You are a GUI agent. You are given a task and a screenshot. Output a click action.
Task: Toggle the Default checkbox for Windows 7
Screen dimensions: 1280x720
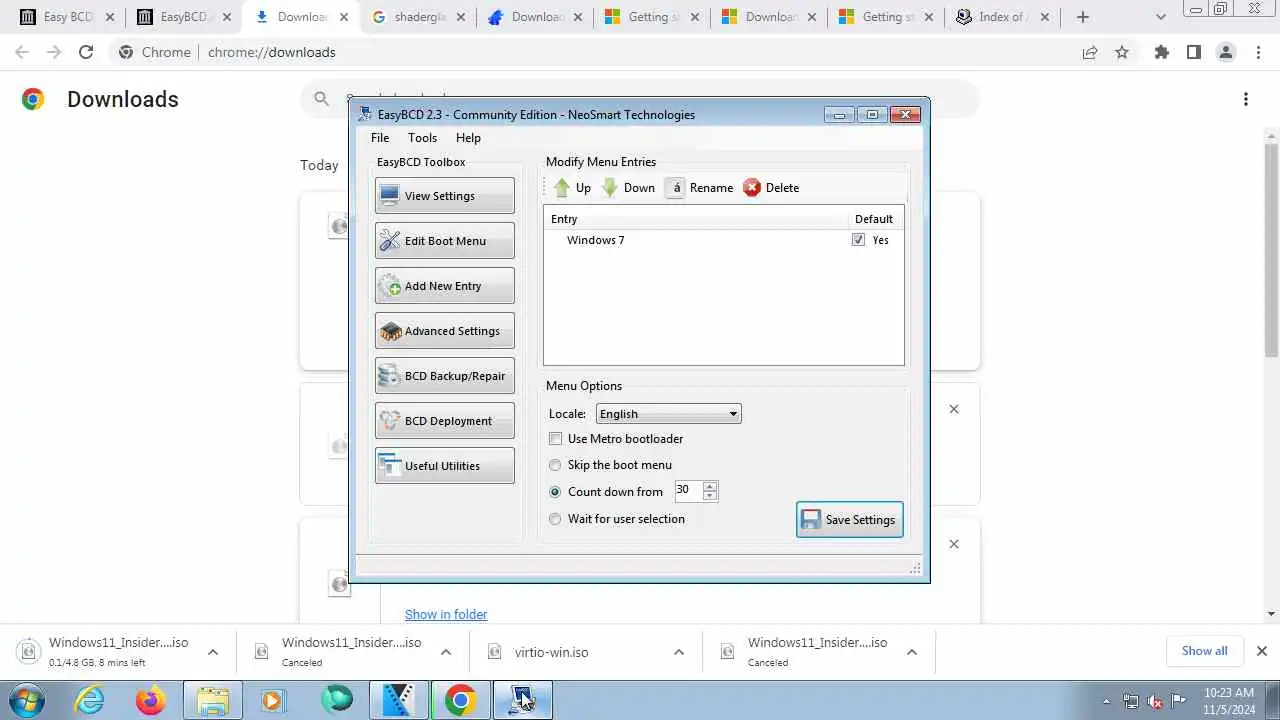858,240
